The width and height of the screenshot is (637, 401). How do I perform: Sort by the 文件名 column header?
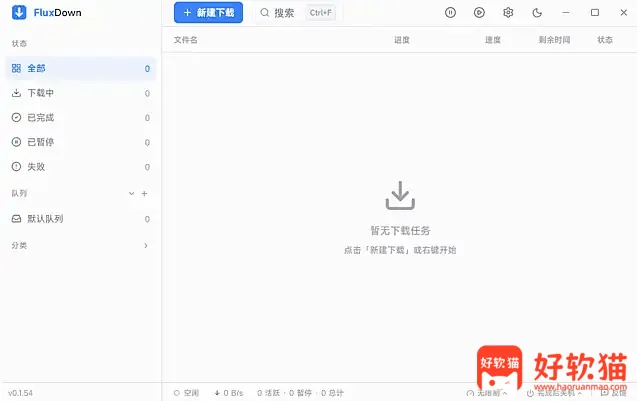[x=186, y=40]
